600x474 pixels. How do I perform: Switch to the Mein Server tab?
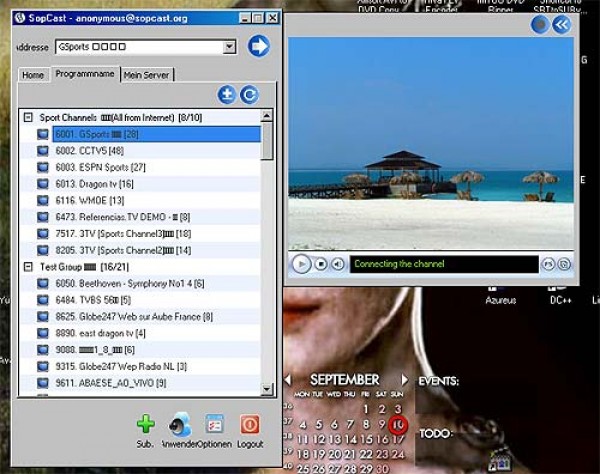coord(147,75)
